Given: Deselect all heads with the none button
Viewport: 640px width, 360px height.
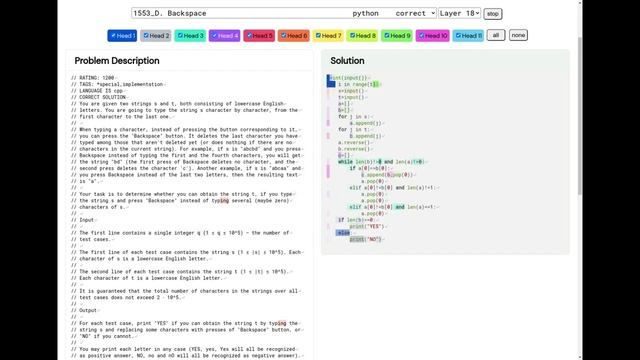Looking at the screenshot, I should pos(518,35).
